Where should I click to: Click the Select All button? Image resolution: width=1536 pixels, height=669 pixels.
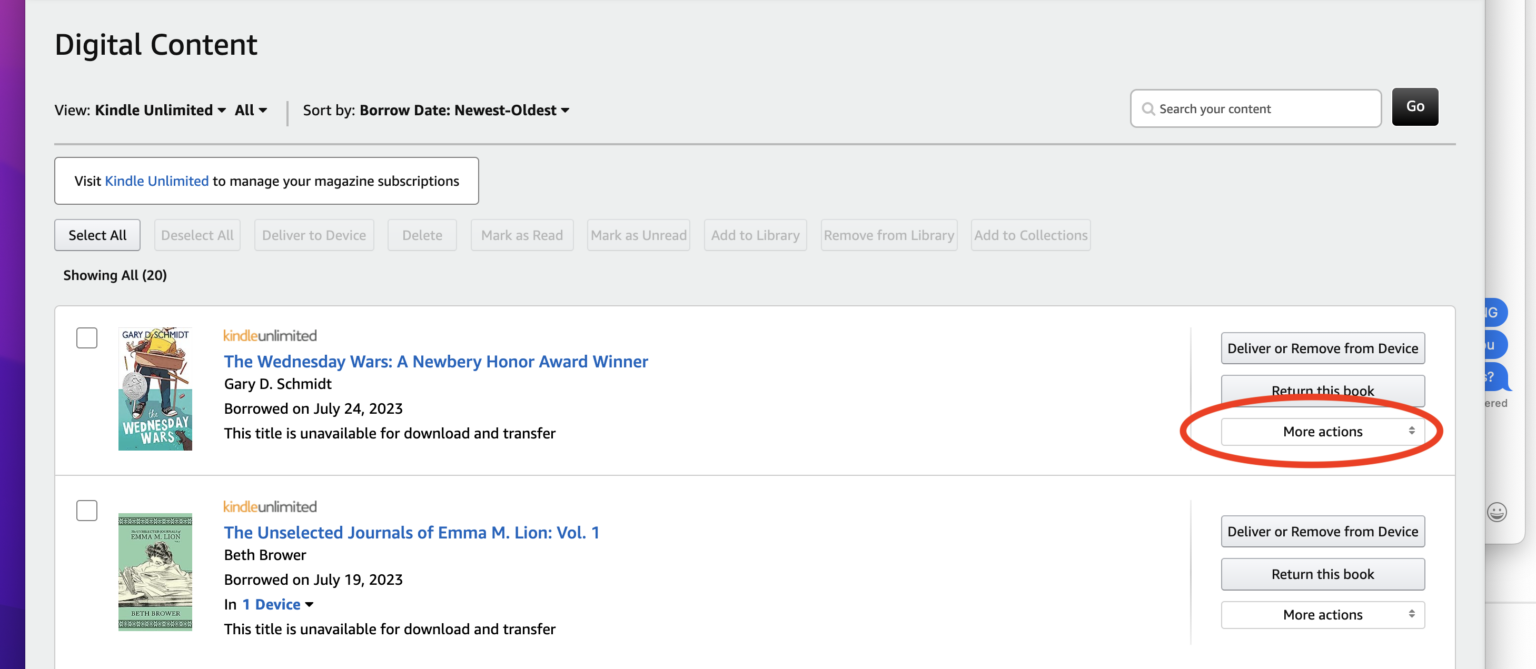97,235
